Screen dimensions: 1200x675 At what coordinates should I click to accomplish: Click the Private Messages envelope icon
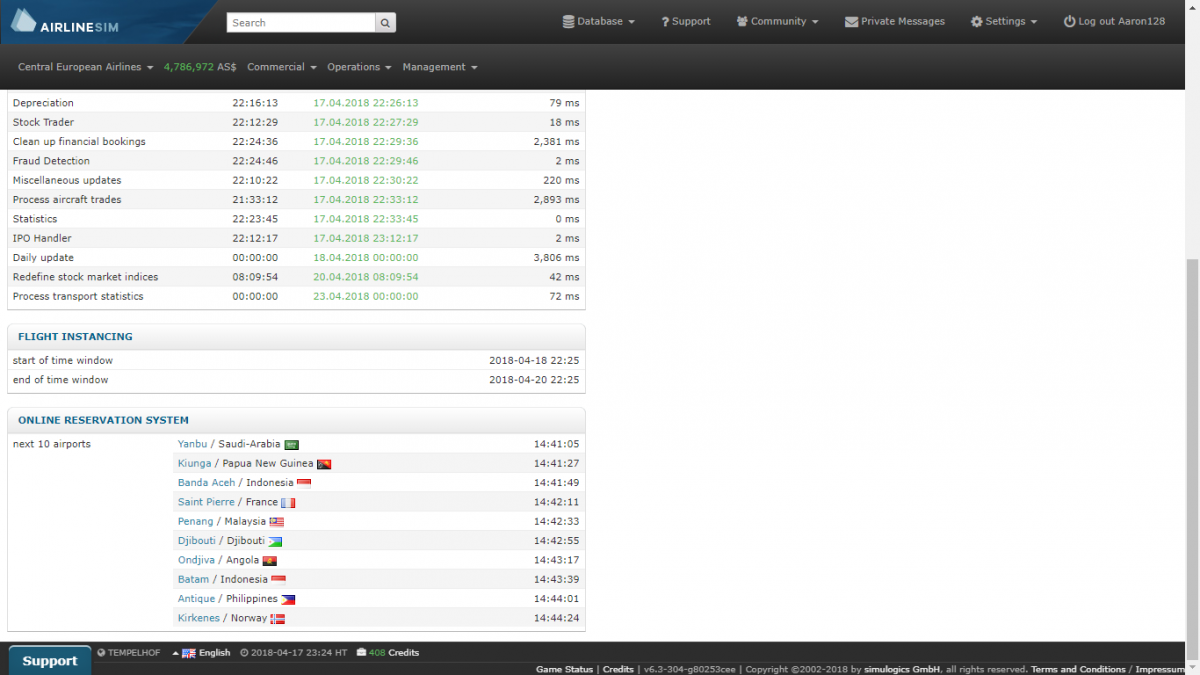tap(851, 21)
